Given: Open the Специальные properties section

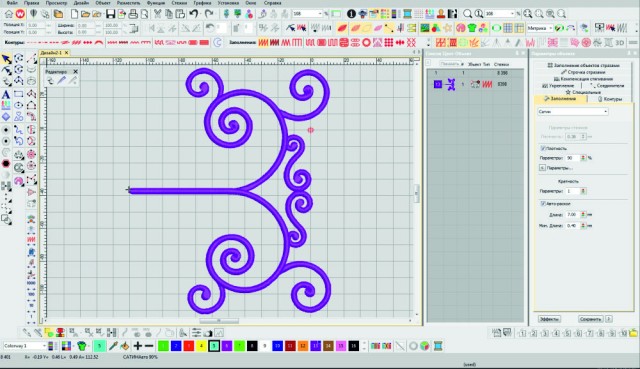Looking at the screenshot, I should 583,92.
